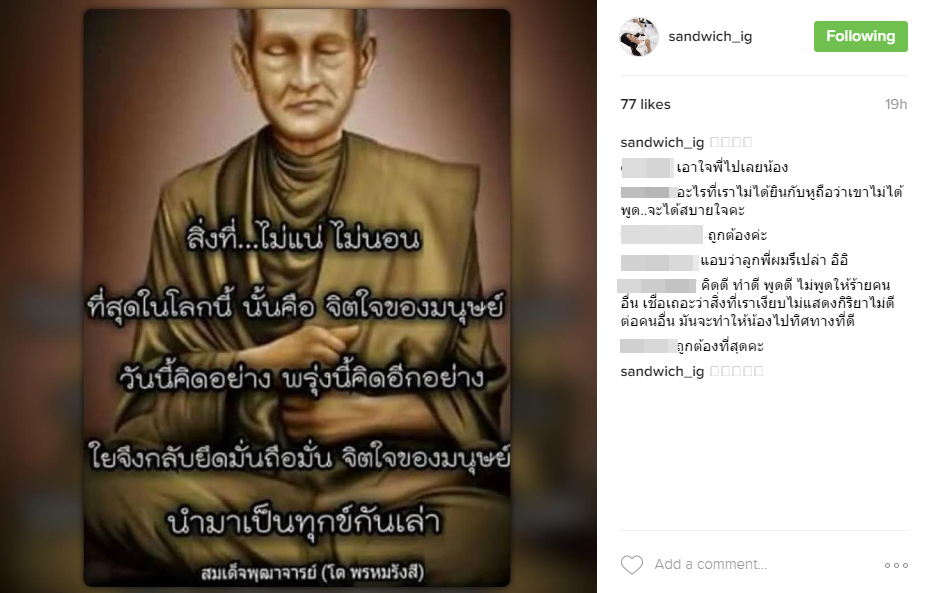Open the three-dot more options menu

pos(896,565)
